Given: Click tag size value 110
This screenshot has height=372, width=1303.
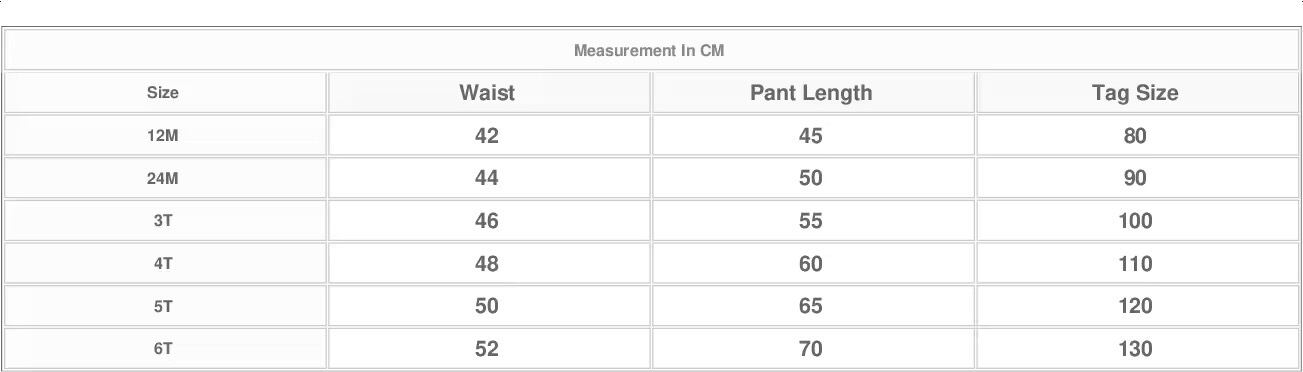Looking at the screenshot, I should [x=1135, y=264].
